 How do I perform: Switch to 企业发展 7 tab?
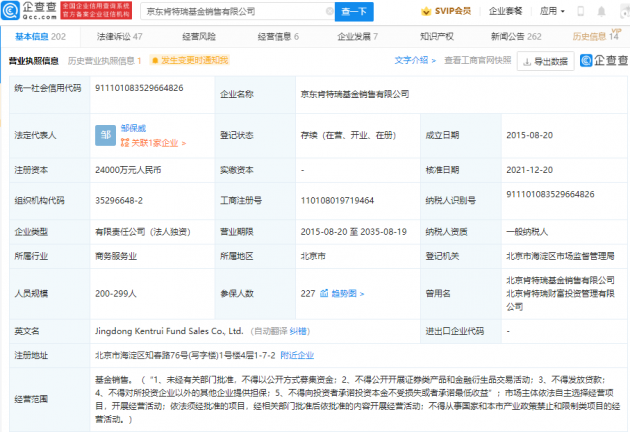coord(357,37)
